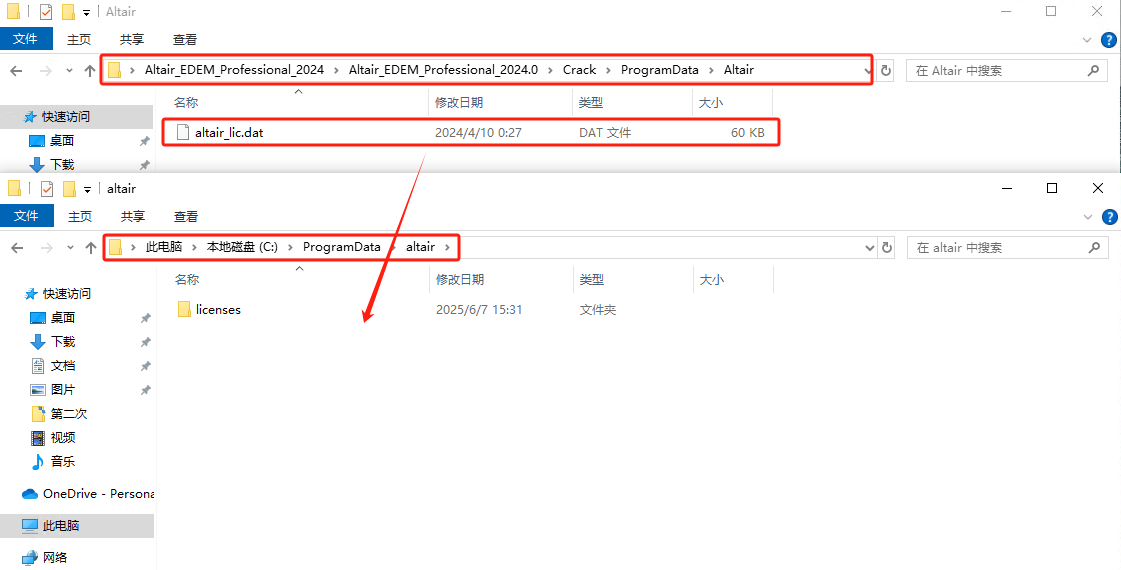Click 本地磁盘 (C:) breadcrumb segment
Image resolution: width=1121 pixels, height=570 pixels.
tap(242, 247)
